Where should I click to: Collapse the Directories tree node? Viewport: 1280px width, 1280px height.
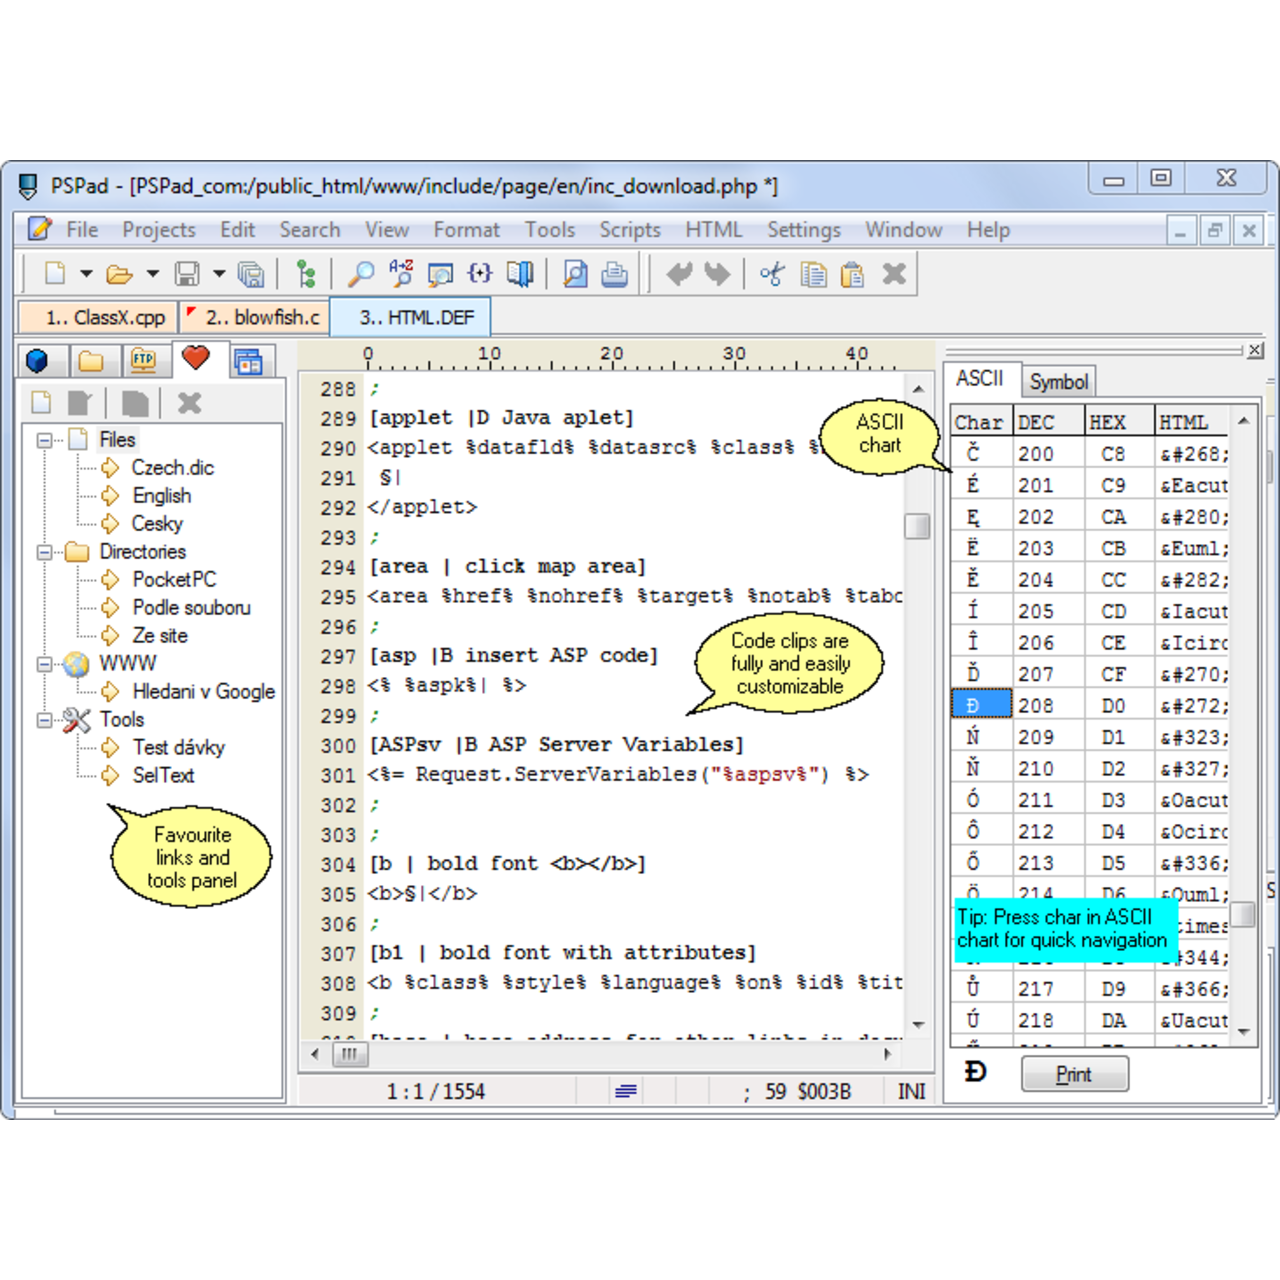pos(44,552)
